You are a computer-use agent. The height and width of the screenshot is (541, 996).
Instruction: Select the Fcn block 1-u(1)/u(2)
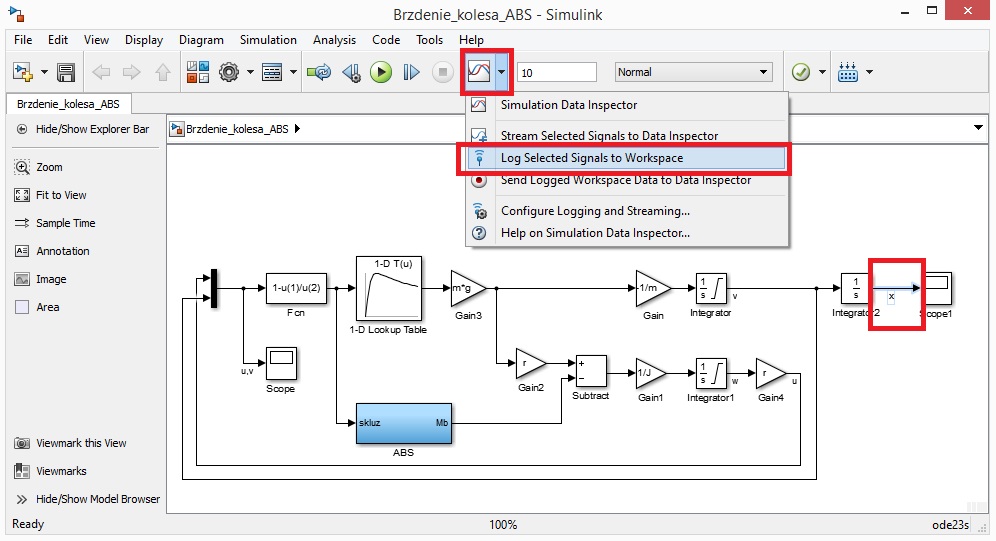coord(297,289)
